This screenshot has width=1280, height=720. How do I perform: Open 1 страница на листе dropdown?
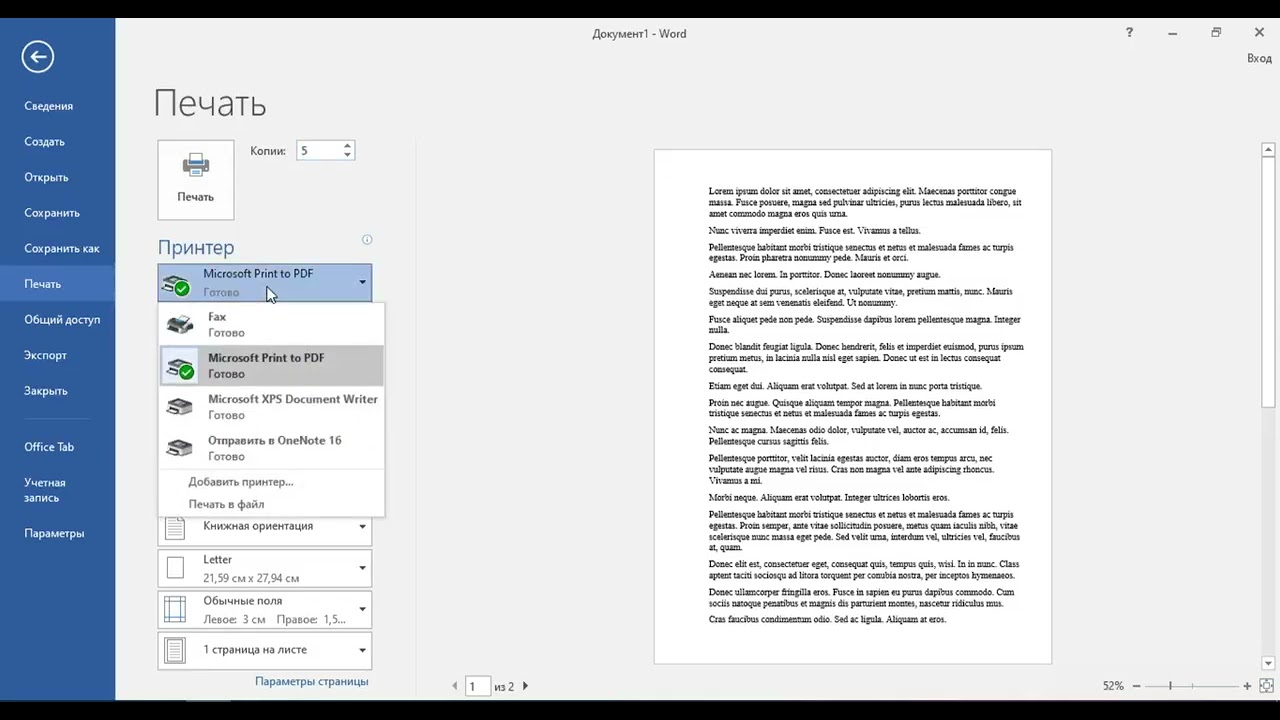pyautogui.click(x=265, y=650)
